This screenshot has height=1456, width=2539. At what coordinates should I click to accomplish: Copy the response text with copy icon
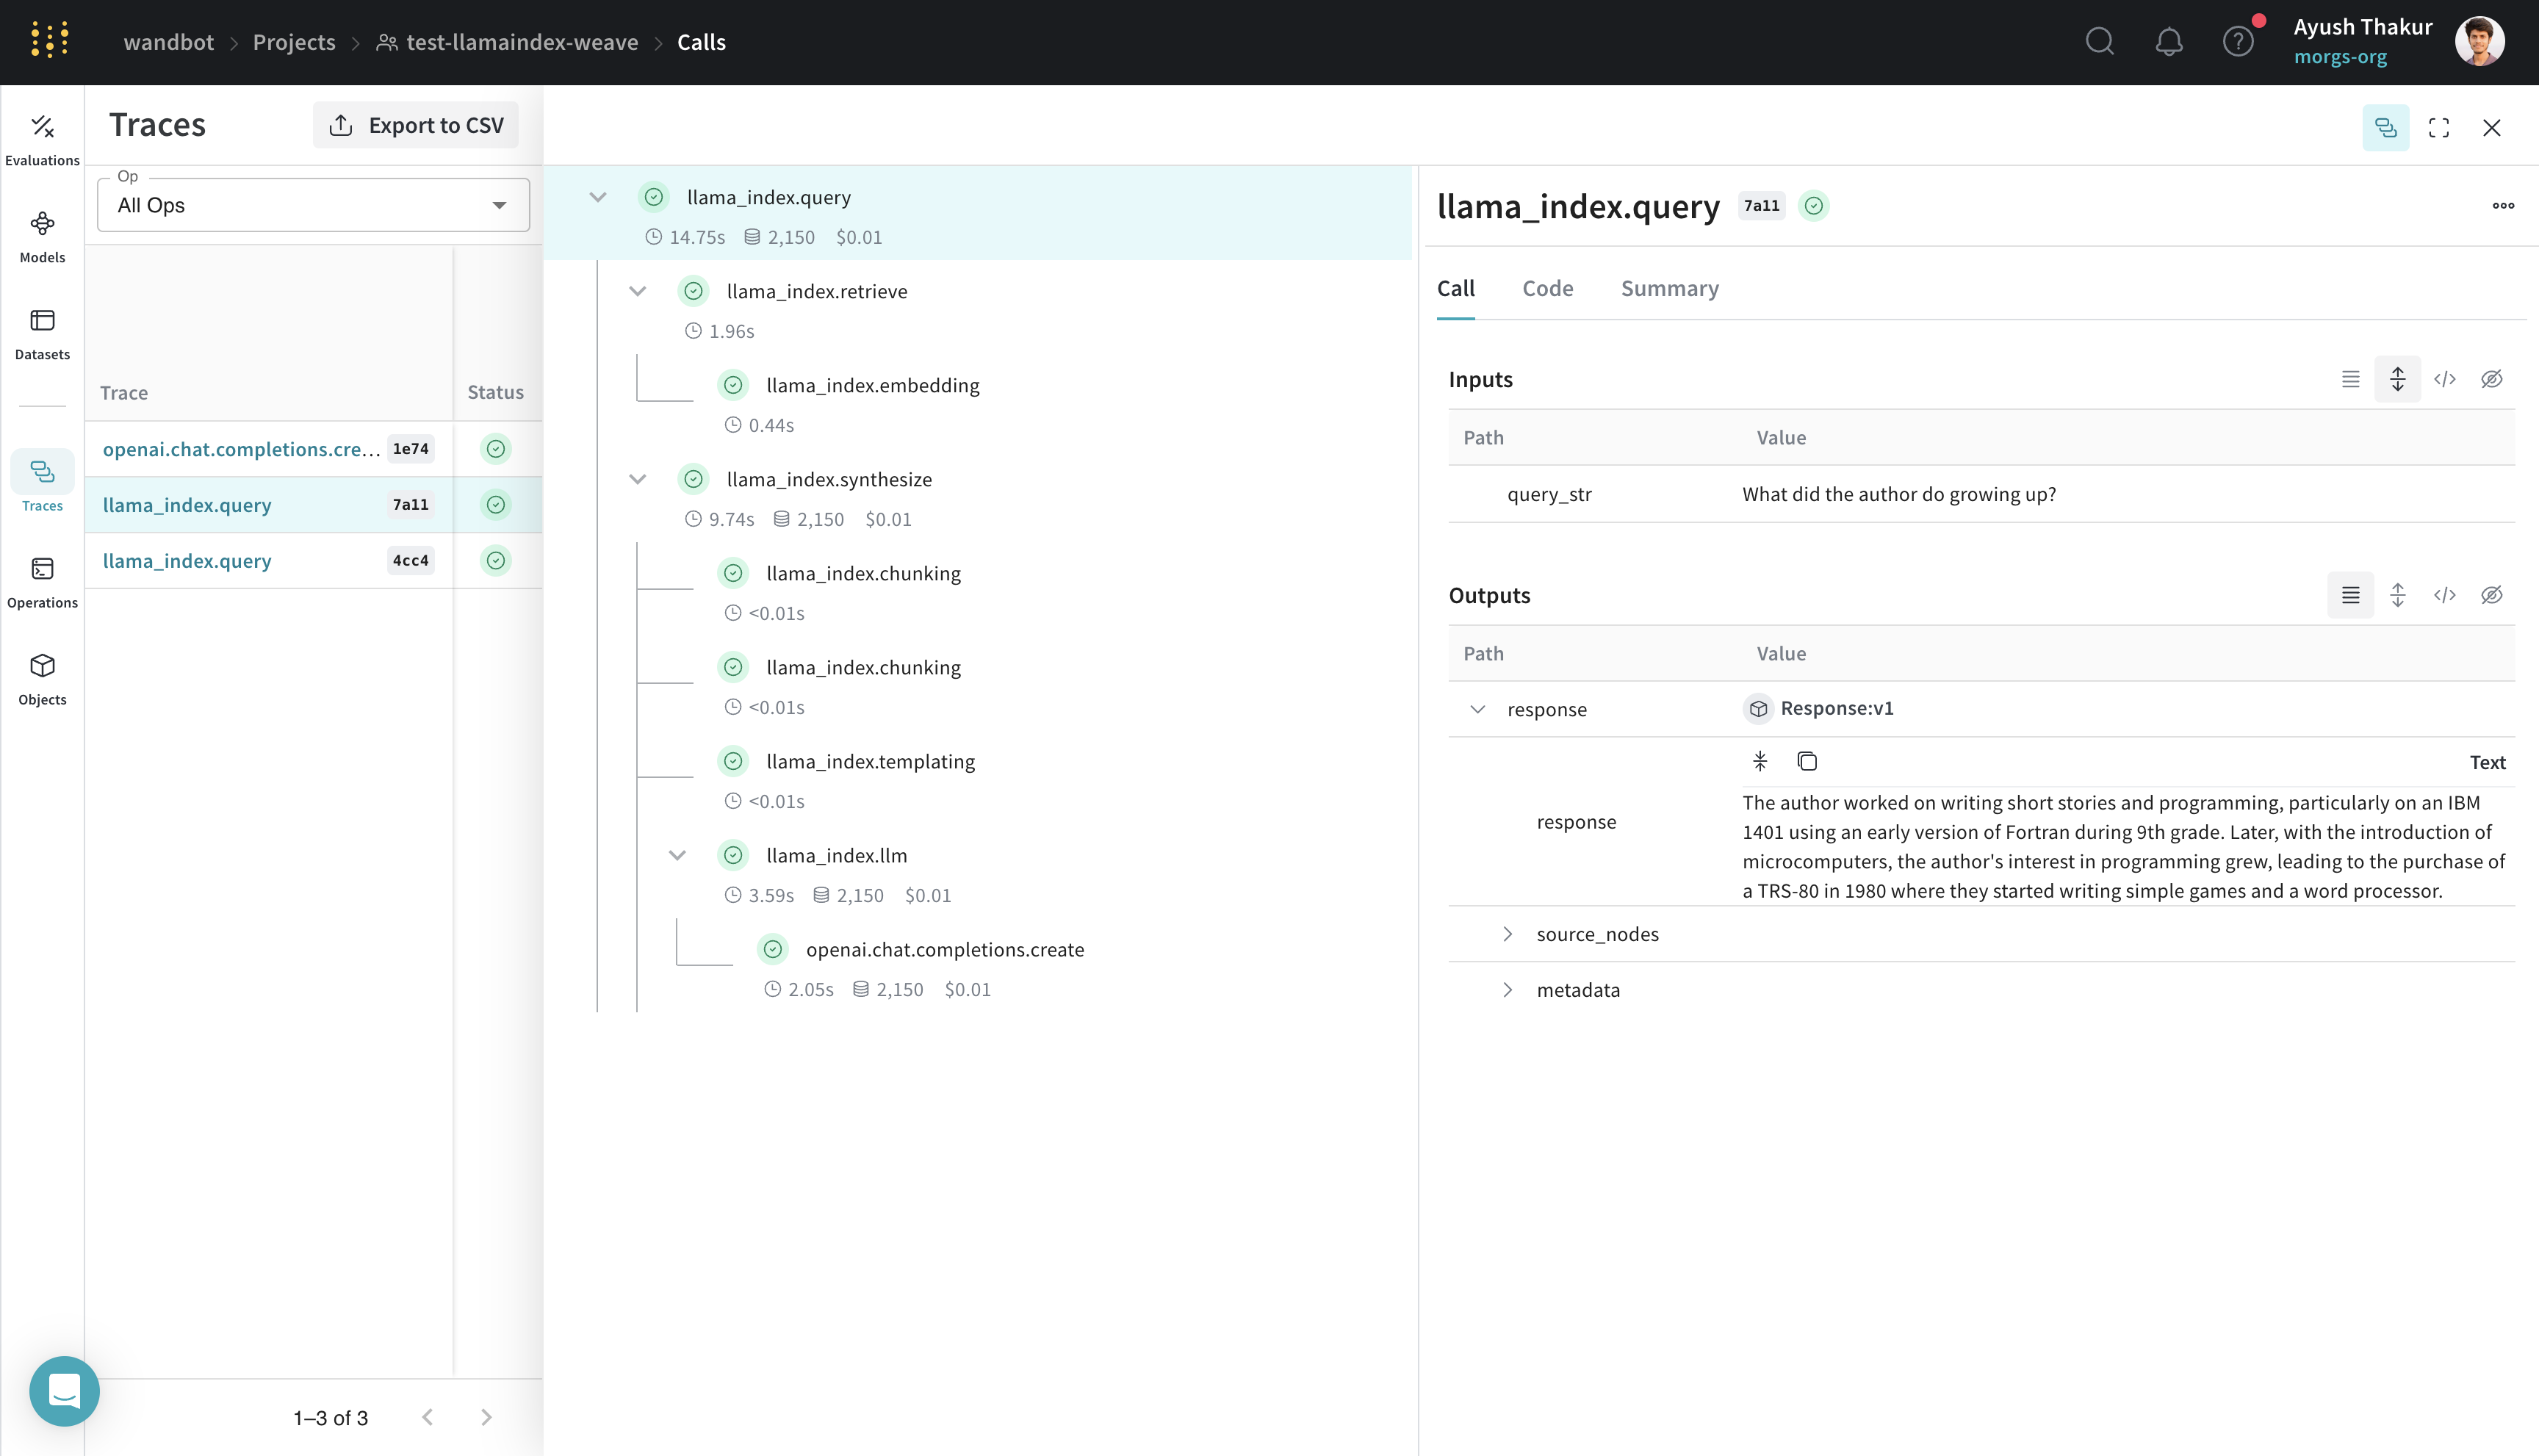coord(1806,761)
